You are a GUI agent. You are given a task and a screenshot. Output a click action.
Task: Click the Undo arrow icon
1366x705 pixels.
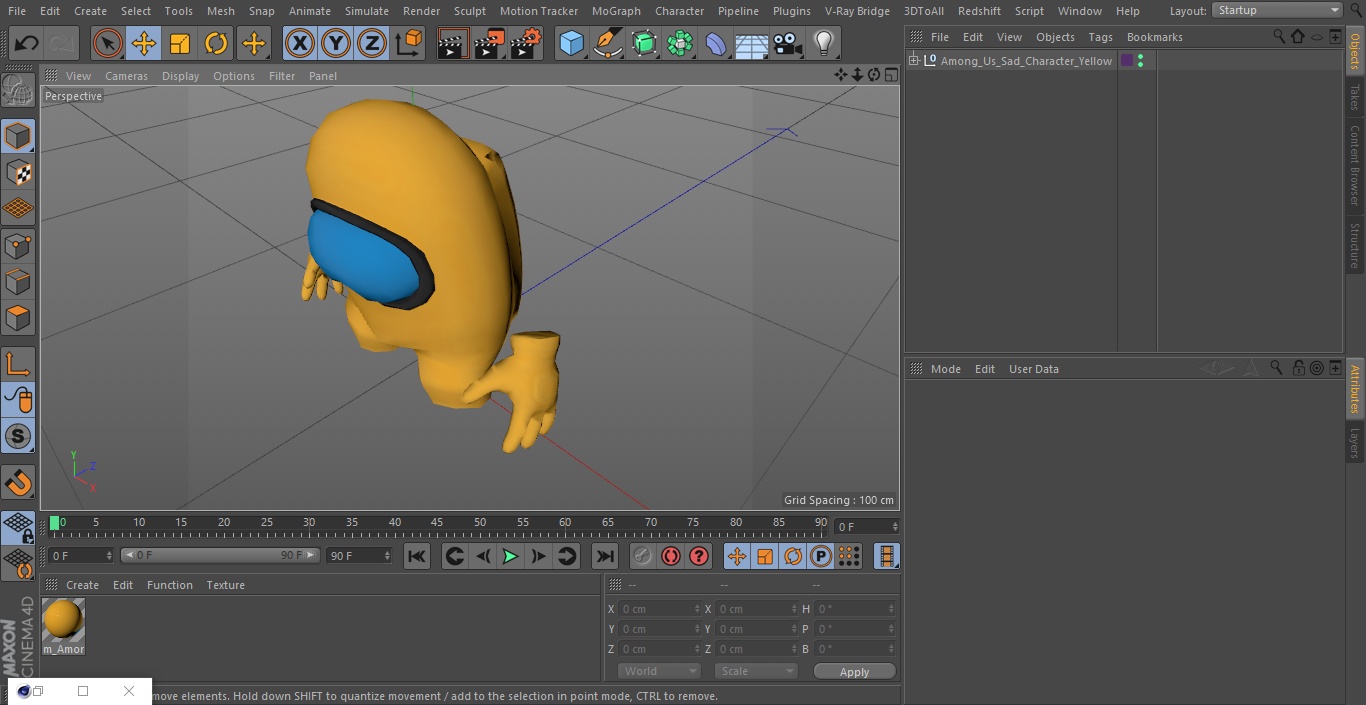pos(26,43)
